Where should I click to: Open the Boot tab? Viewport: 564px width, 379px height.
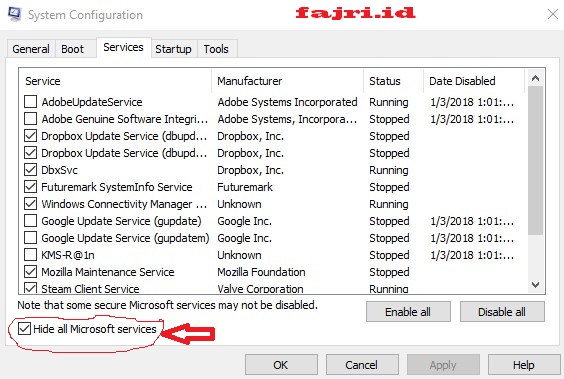pyautogui.click(x=72, y=49)
